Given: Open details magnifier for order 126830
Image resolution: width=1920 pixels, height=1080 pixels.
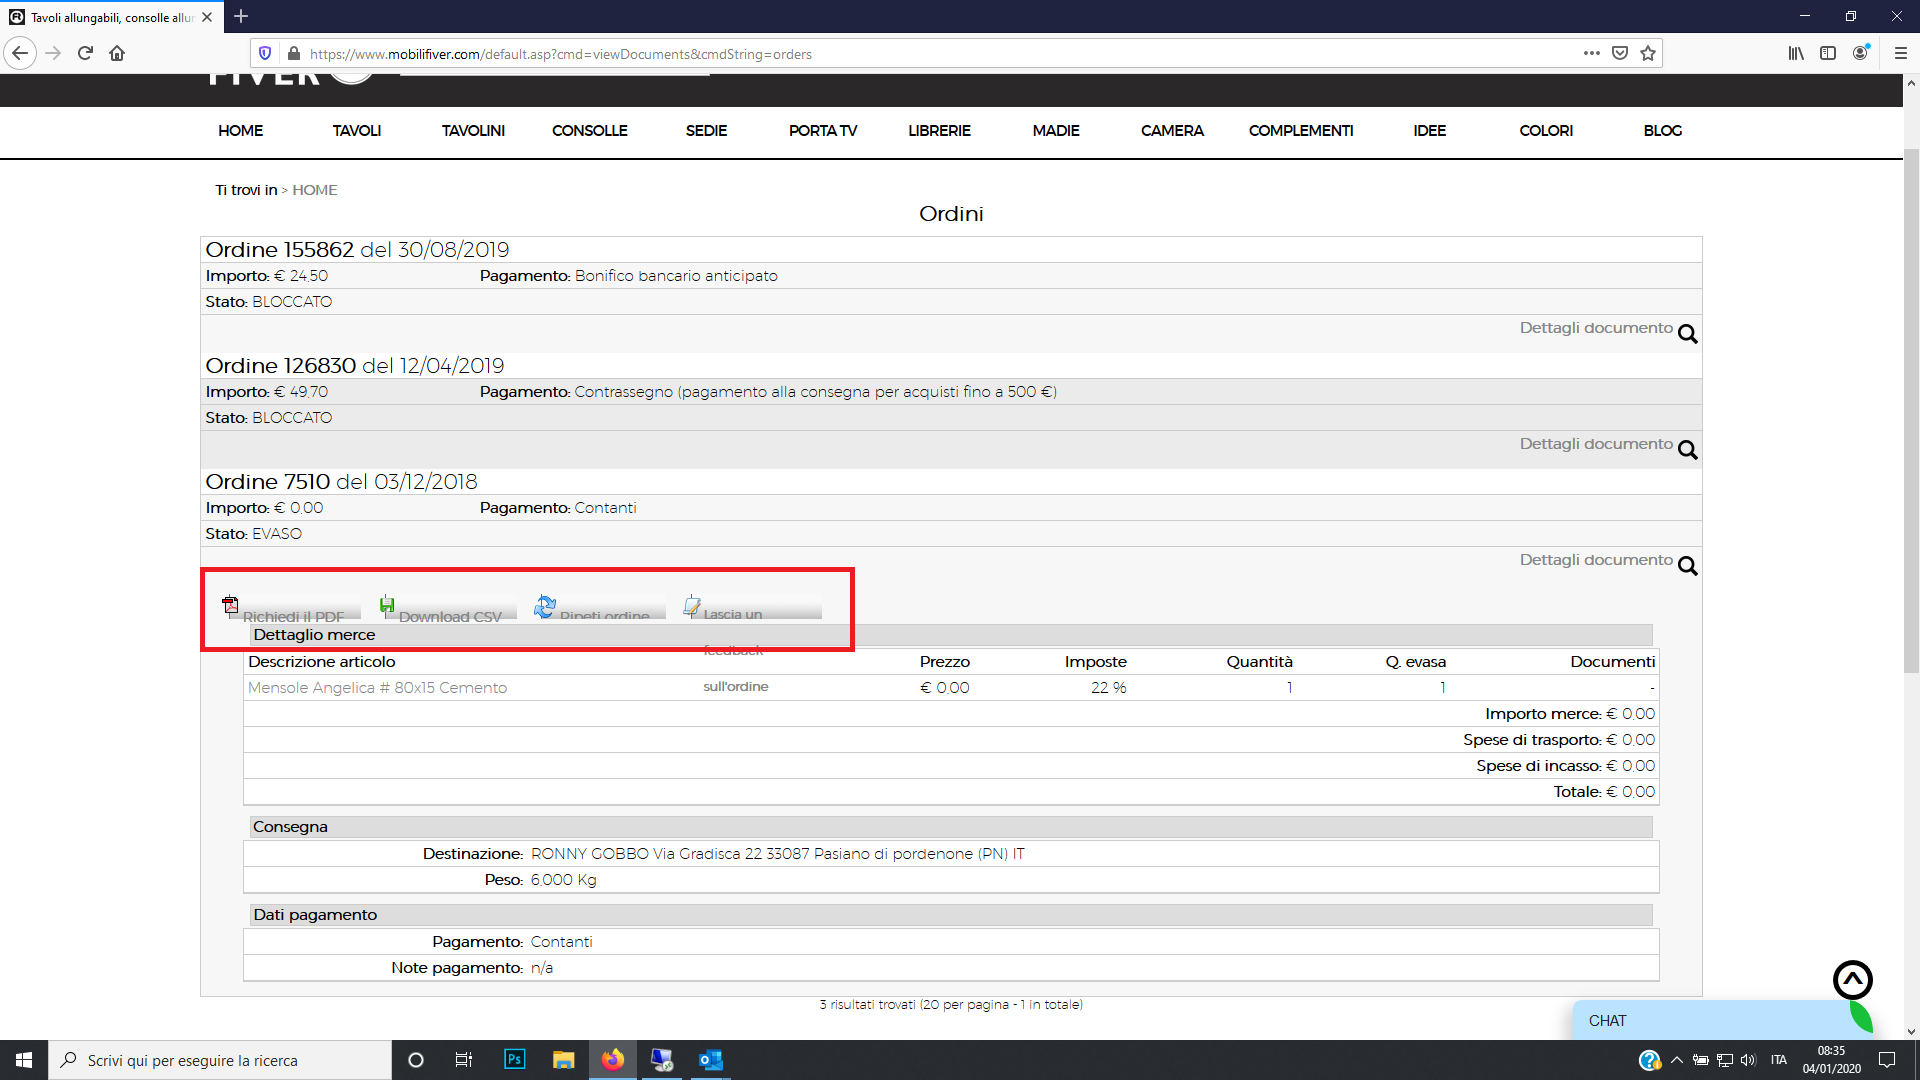Looking at the screenshot, I should (x=1688, y=450).
